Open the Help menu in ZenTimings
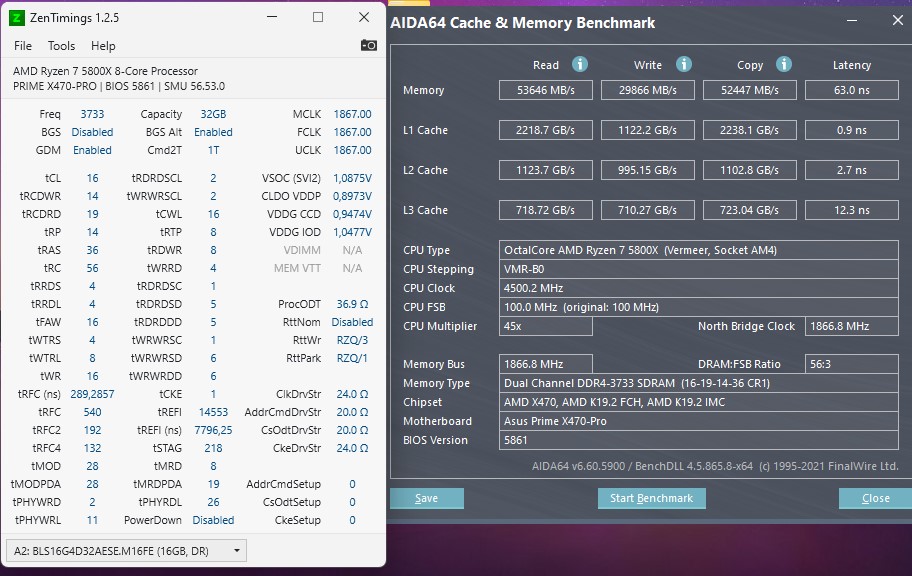Image resolution: width=912 pixels, height=576 pixels. (x=103, y=45)
